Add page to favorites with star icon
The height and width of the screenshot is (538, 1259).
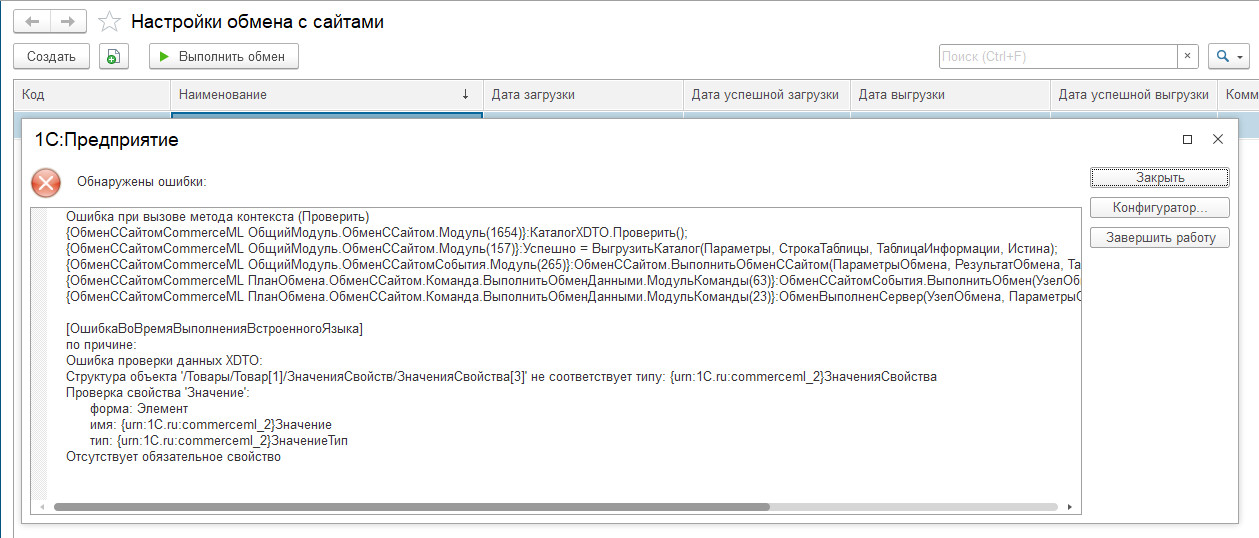point(110,22)
